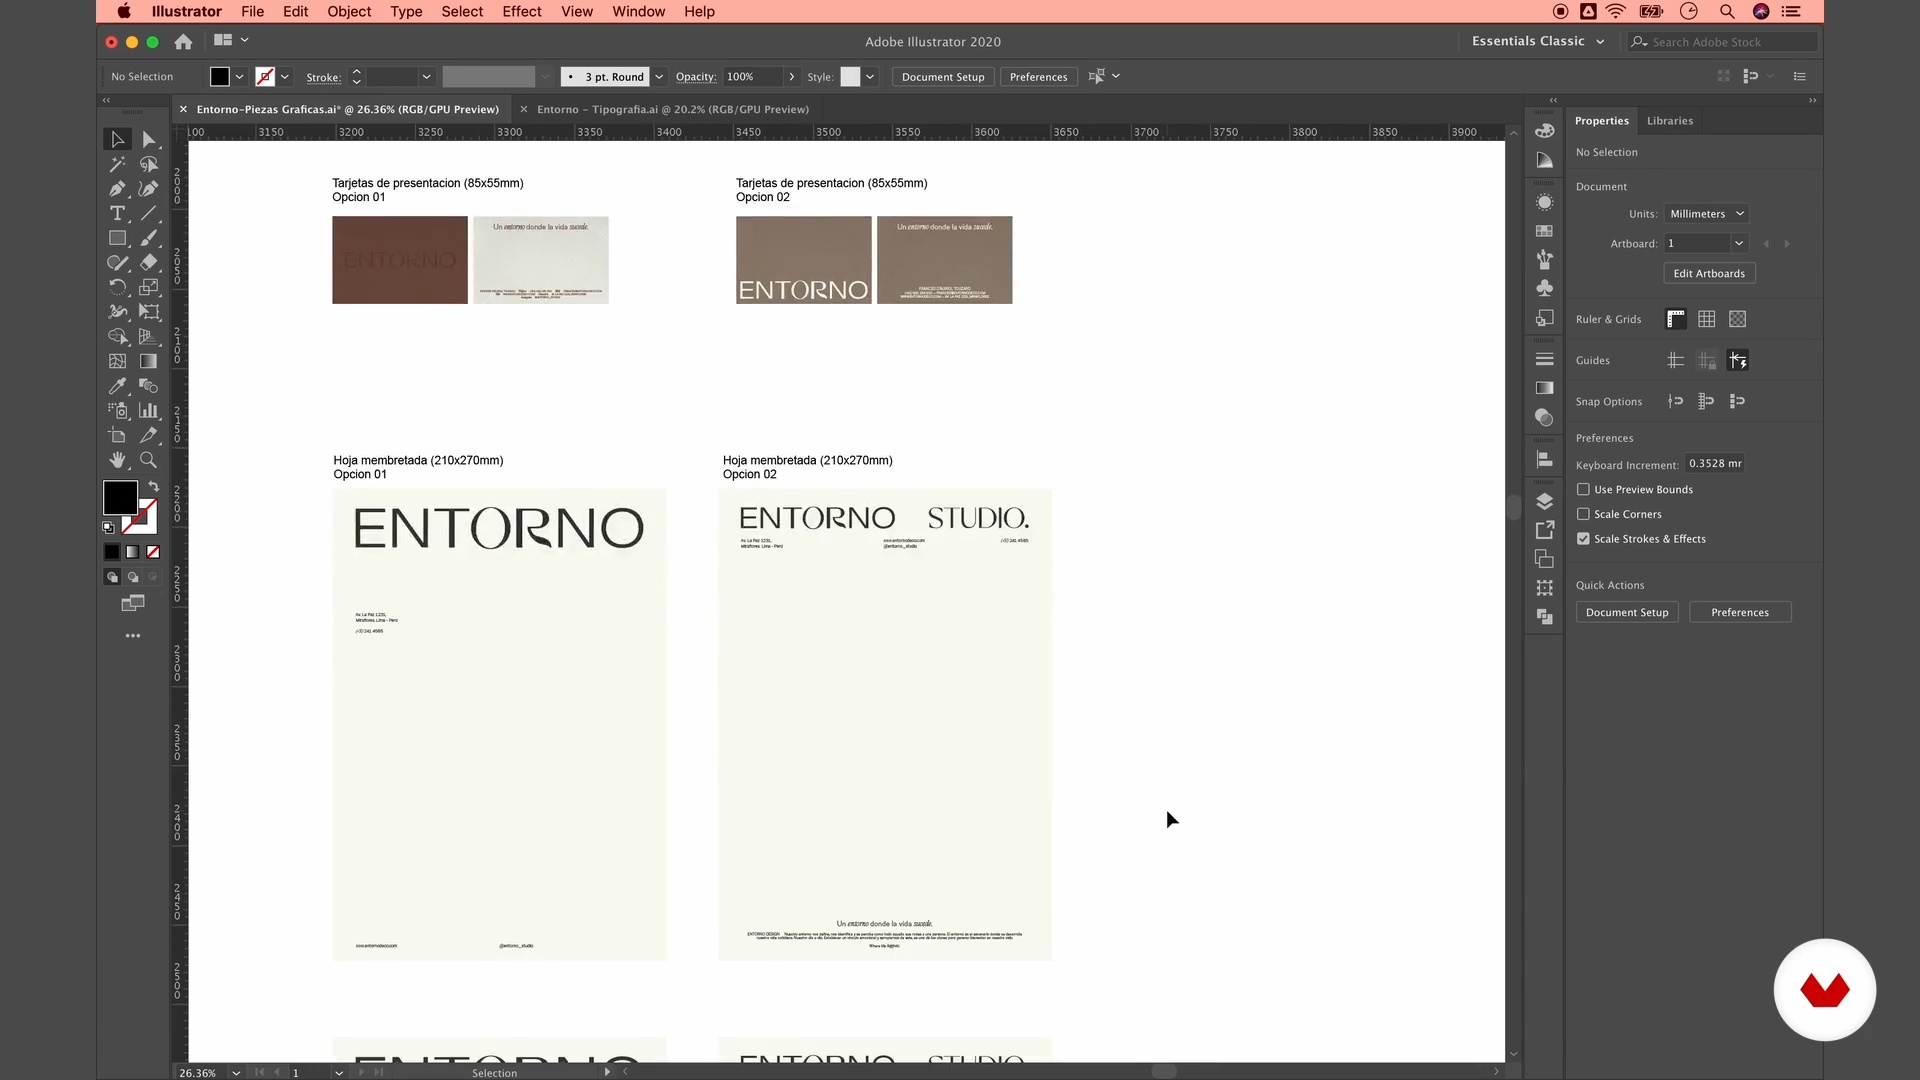
Task: Click the control bar Stroke swatch
Action: (265, 77)
